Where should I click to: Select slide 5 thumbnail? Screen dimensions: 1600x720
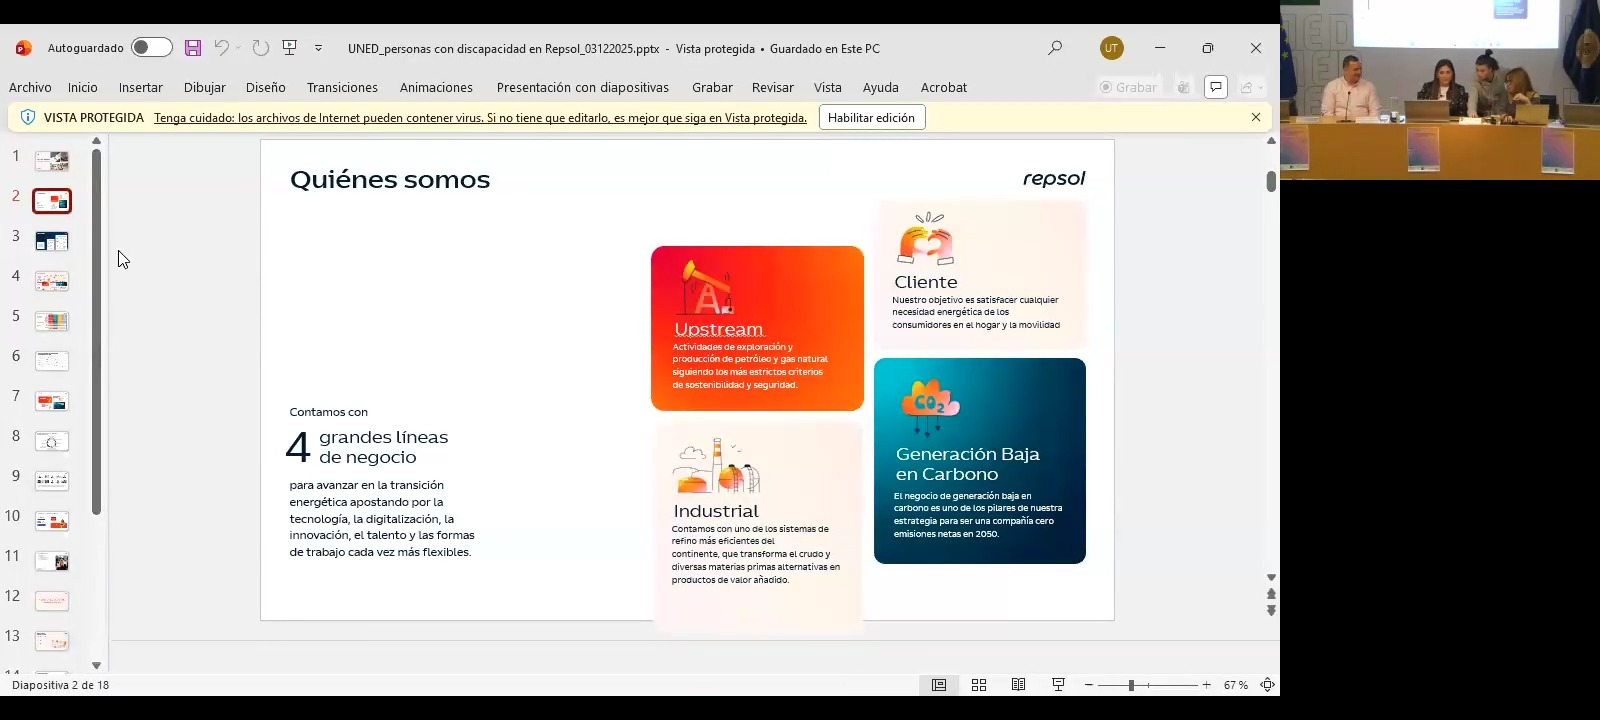(52, 321)
